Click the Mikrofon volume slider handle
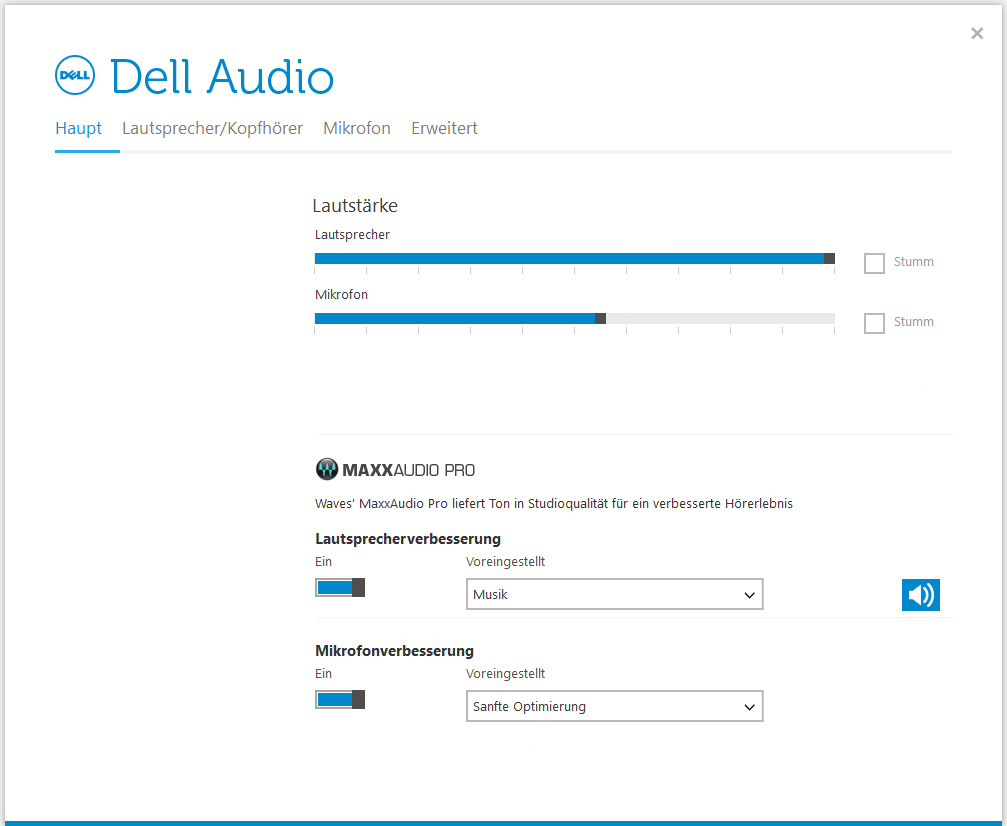Screen dimensions: 1007x826 tap(600, 319)
